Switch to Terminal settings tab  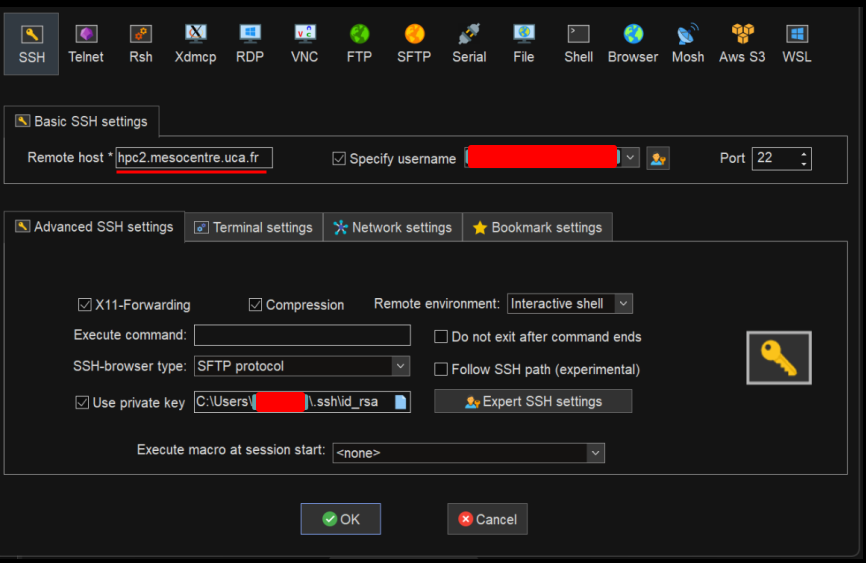(x=254, y=227)
